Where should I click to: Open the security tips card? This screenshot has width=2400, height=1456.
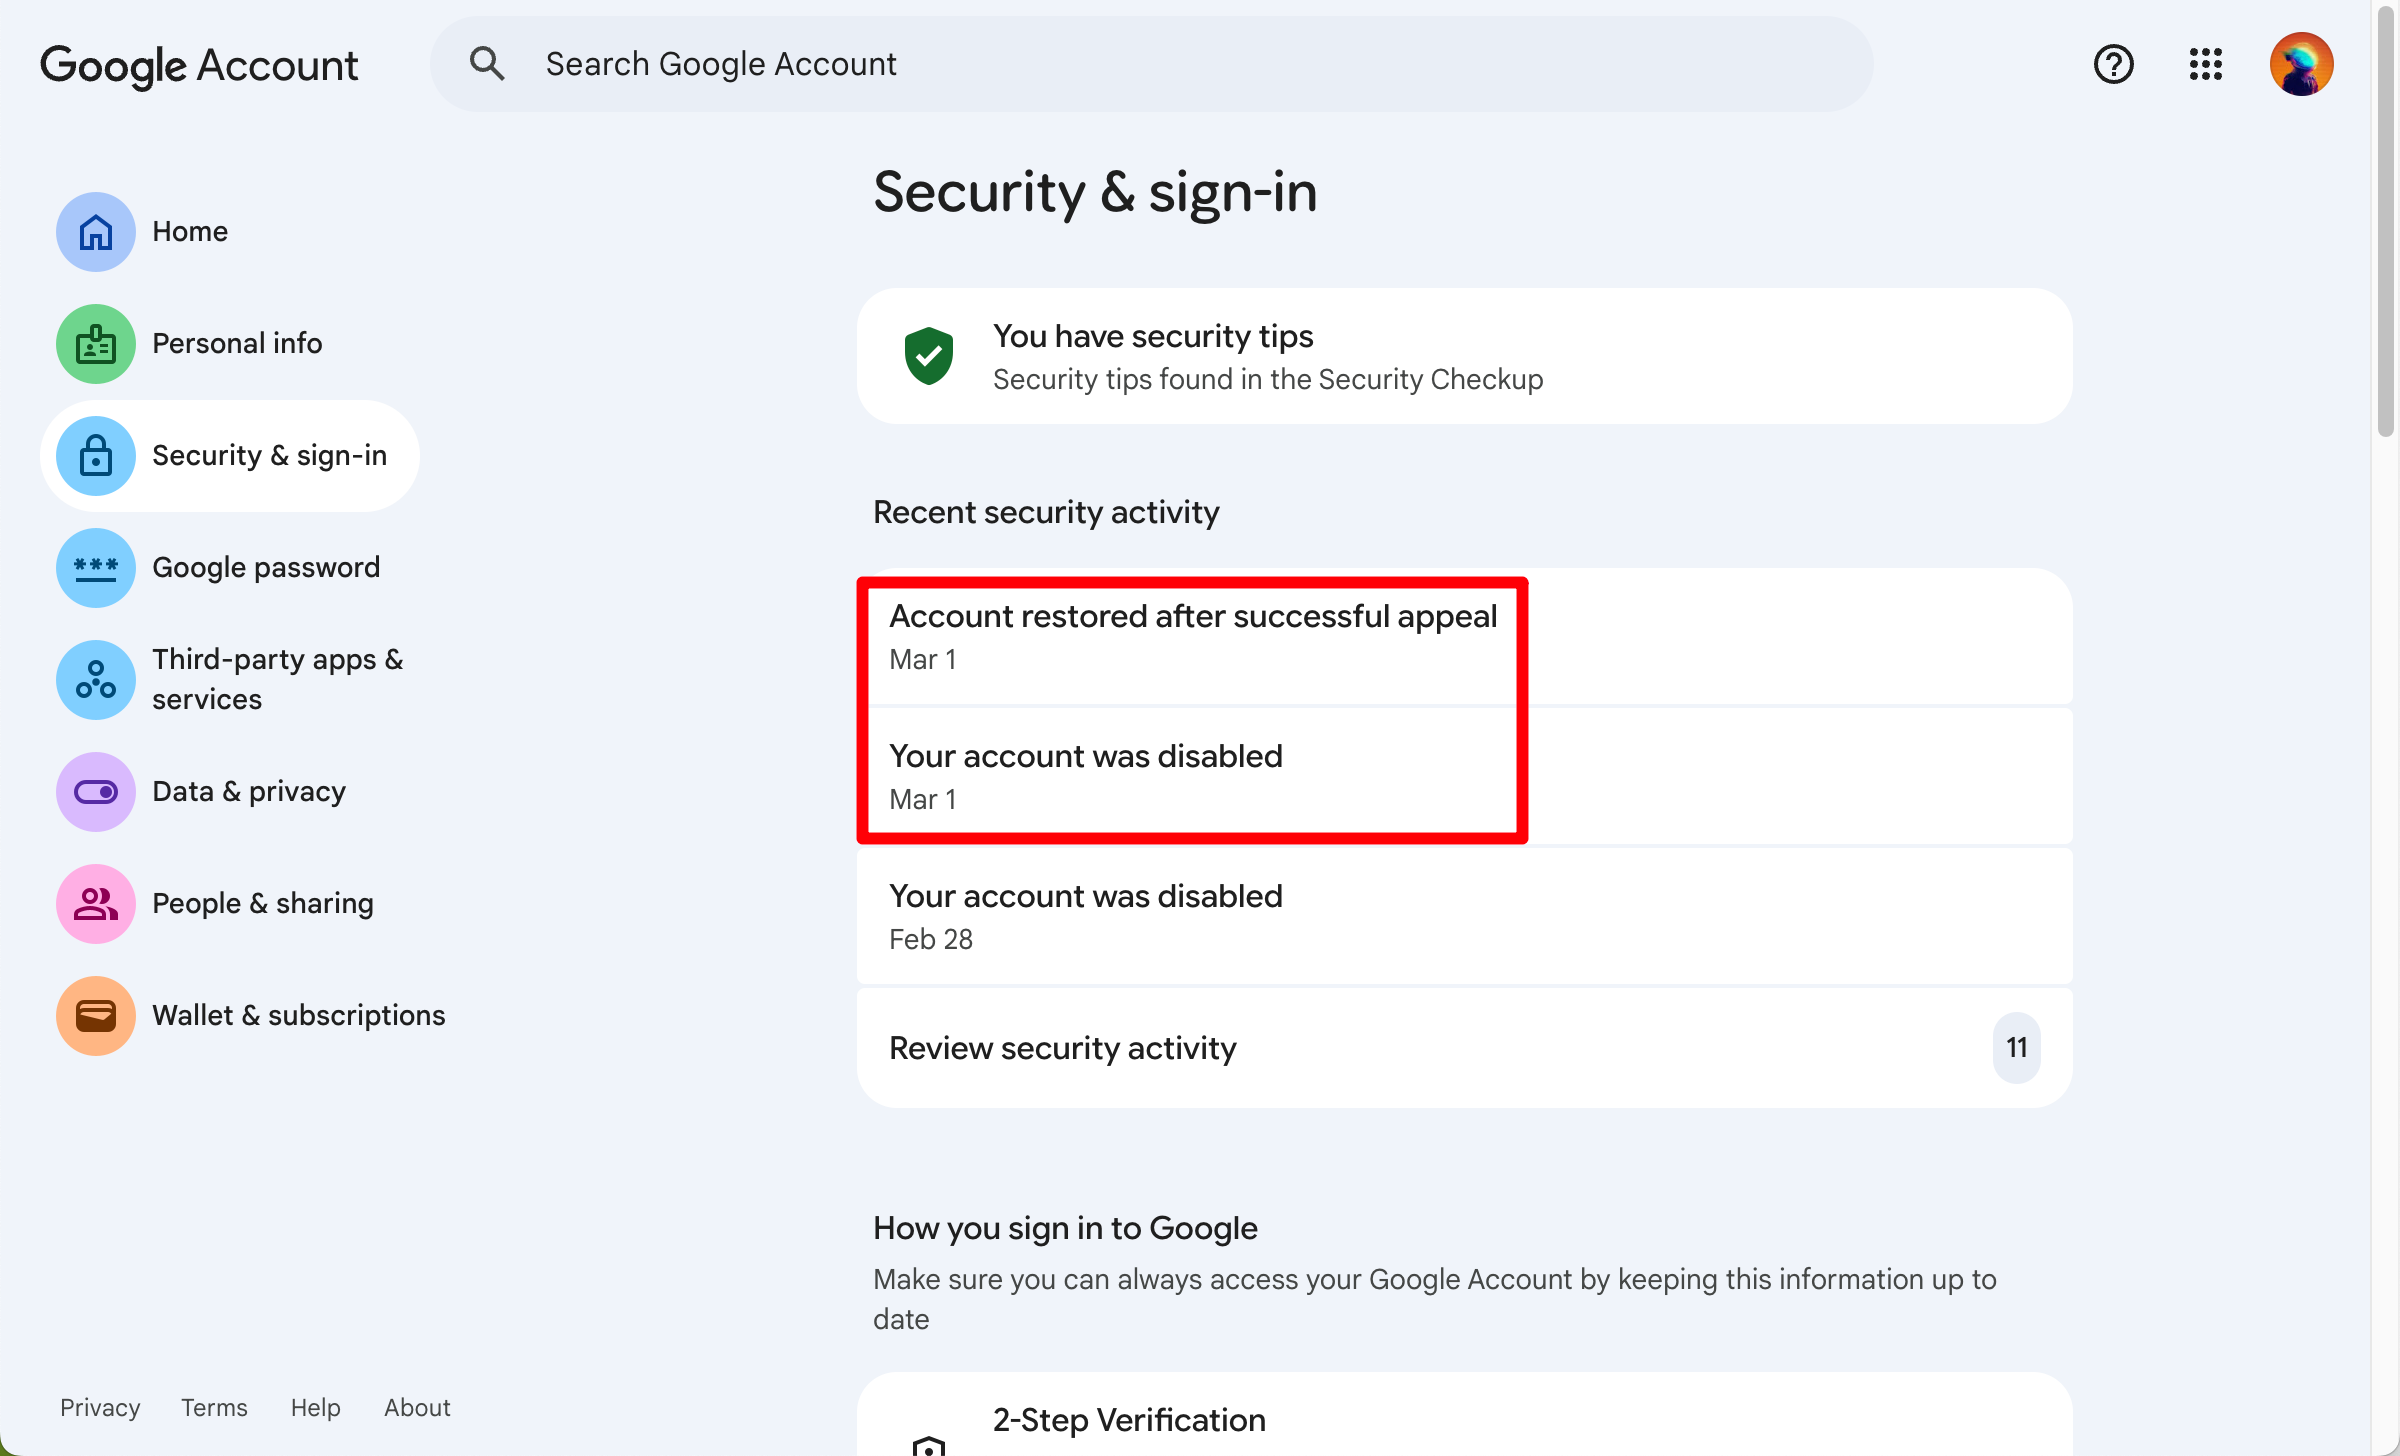pos(1464,357)
